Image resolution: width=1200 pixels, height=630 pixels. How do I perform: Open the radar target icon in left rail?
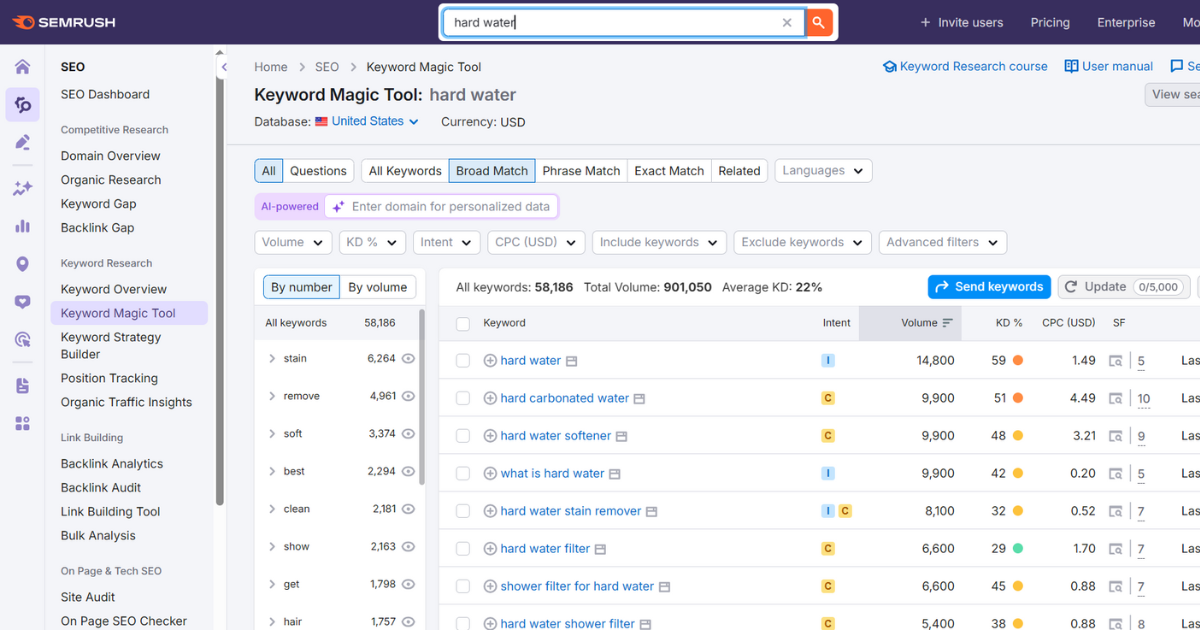click(x=22, y=340)
